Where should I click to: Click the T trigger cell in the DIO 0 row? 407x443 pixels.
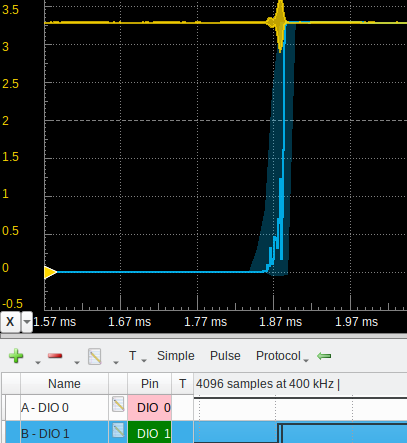[182, 408]
